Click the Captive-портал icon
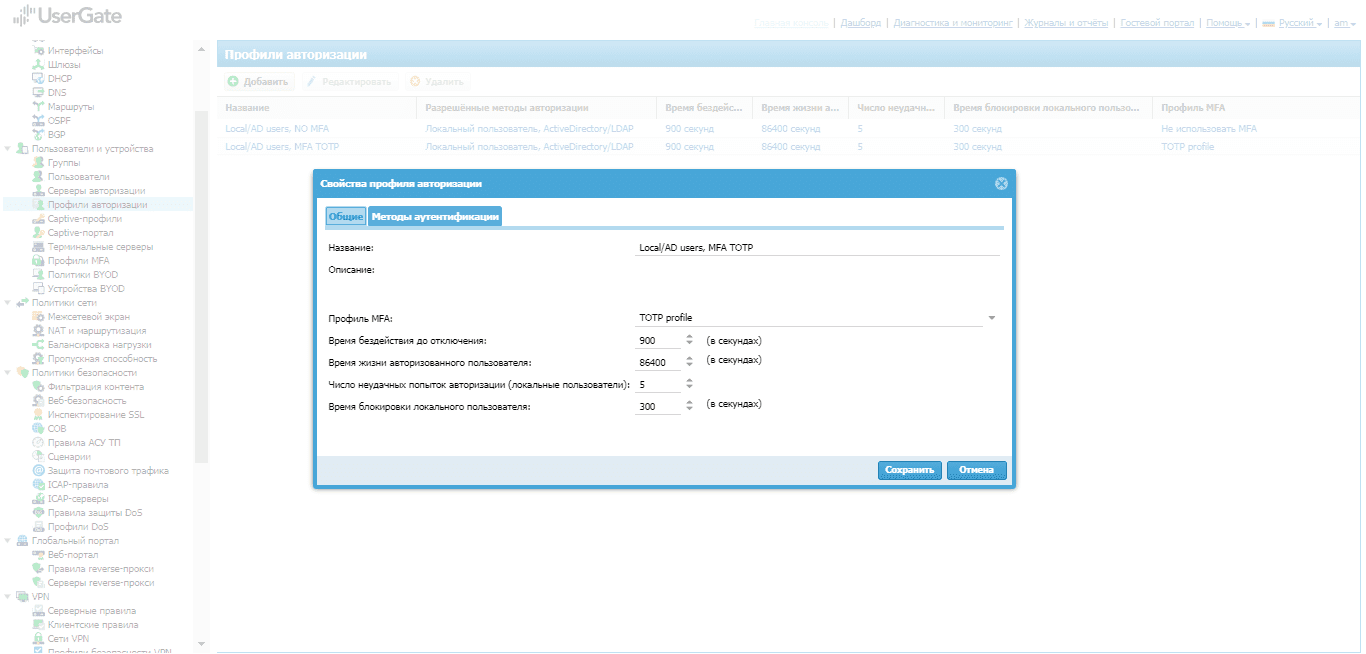The height and width of the screenshot is (654, 1366). coord(39,233)
